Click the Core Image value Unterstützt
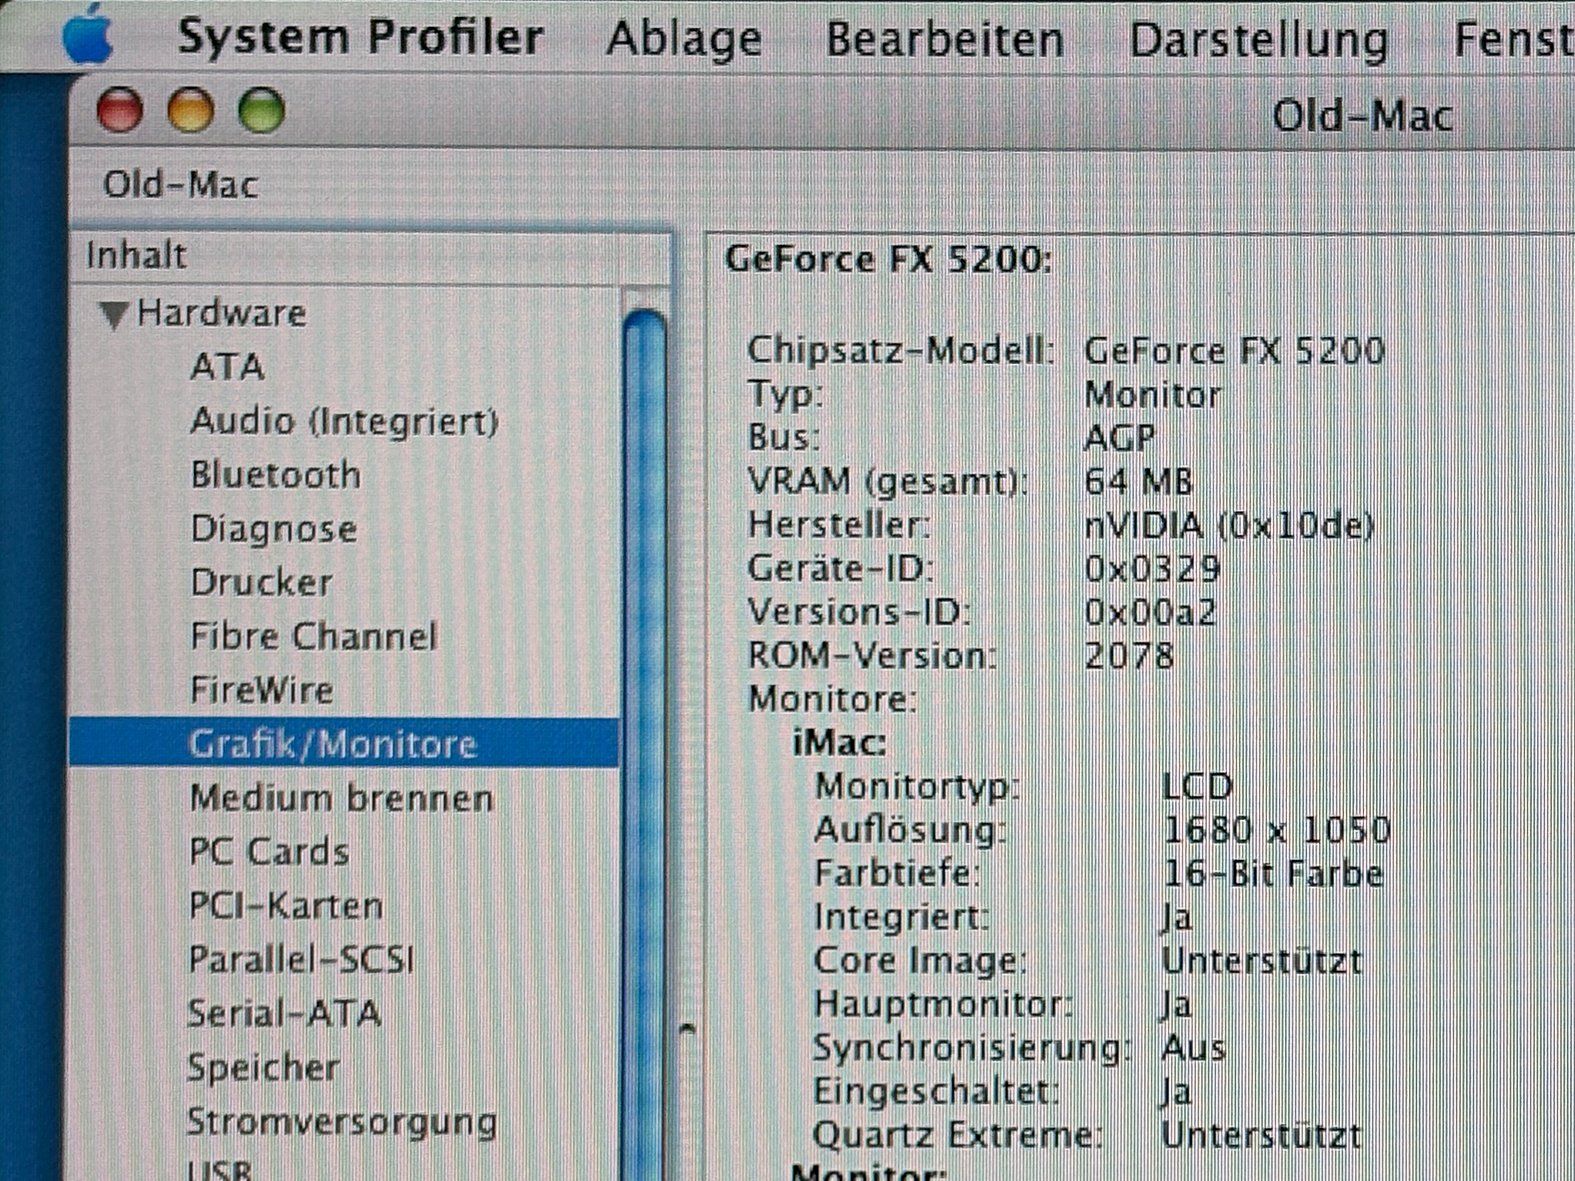 pos(1262,961)
